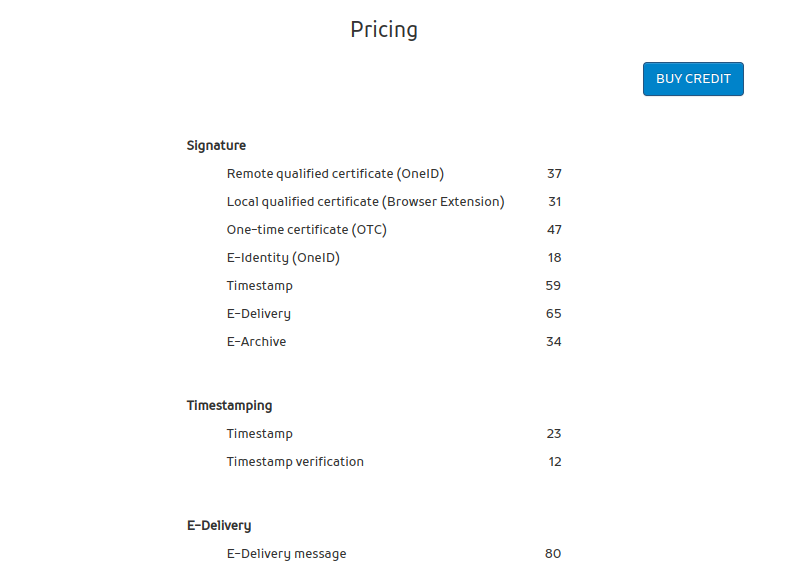Image resolution: width=787 pixels, height=586 pixels.
Task: Click the price 47 for One-time certificate
Action: [554, 230]
